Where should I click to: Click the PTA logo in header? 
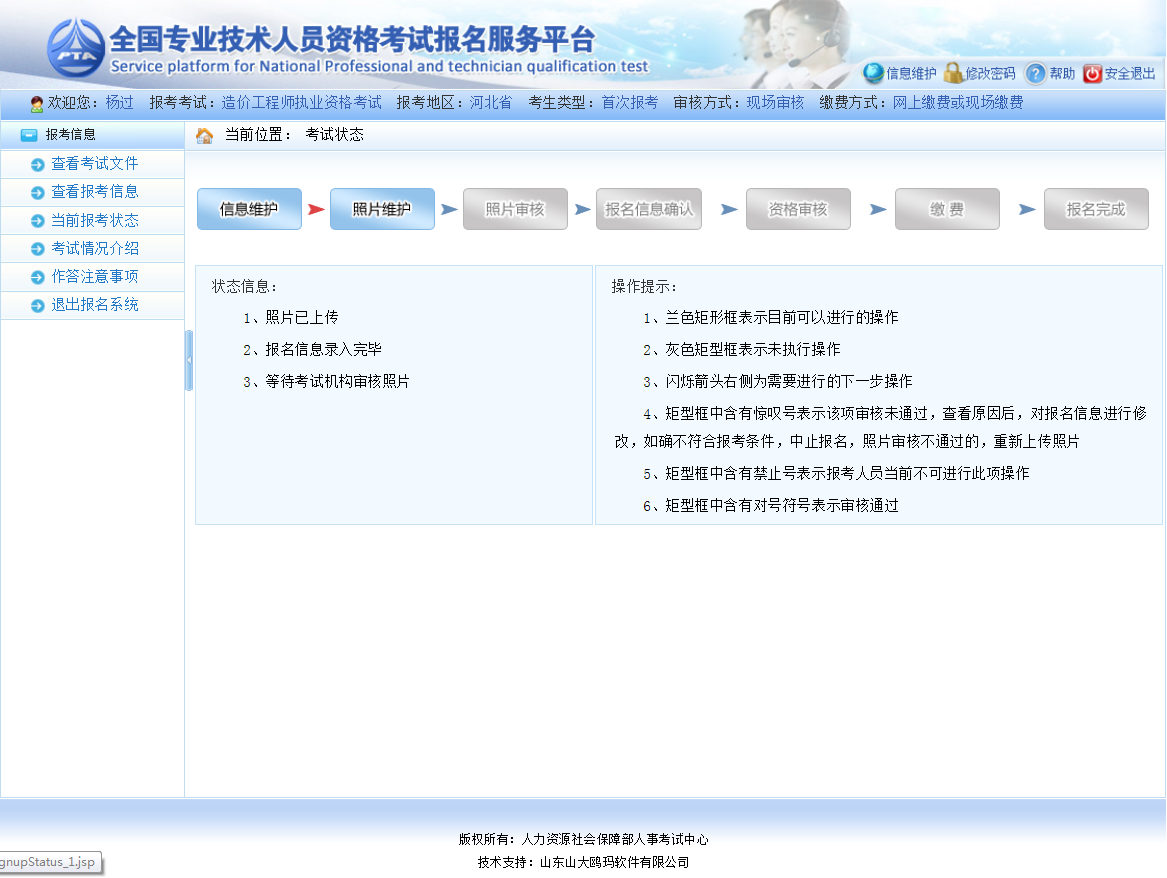[76, 48]
